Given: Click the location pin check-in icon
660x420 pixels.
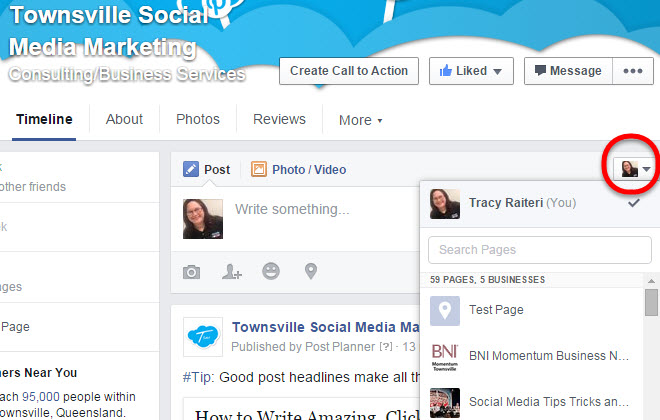Looking at the screenshot, I should coord(311,271).
